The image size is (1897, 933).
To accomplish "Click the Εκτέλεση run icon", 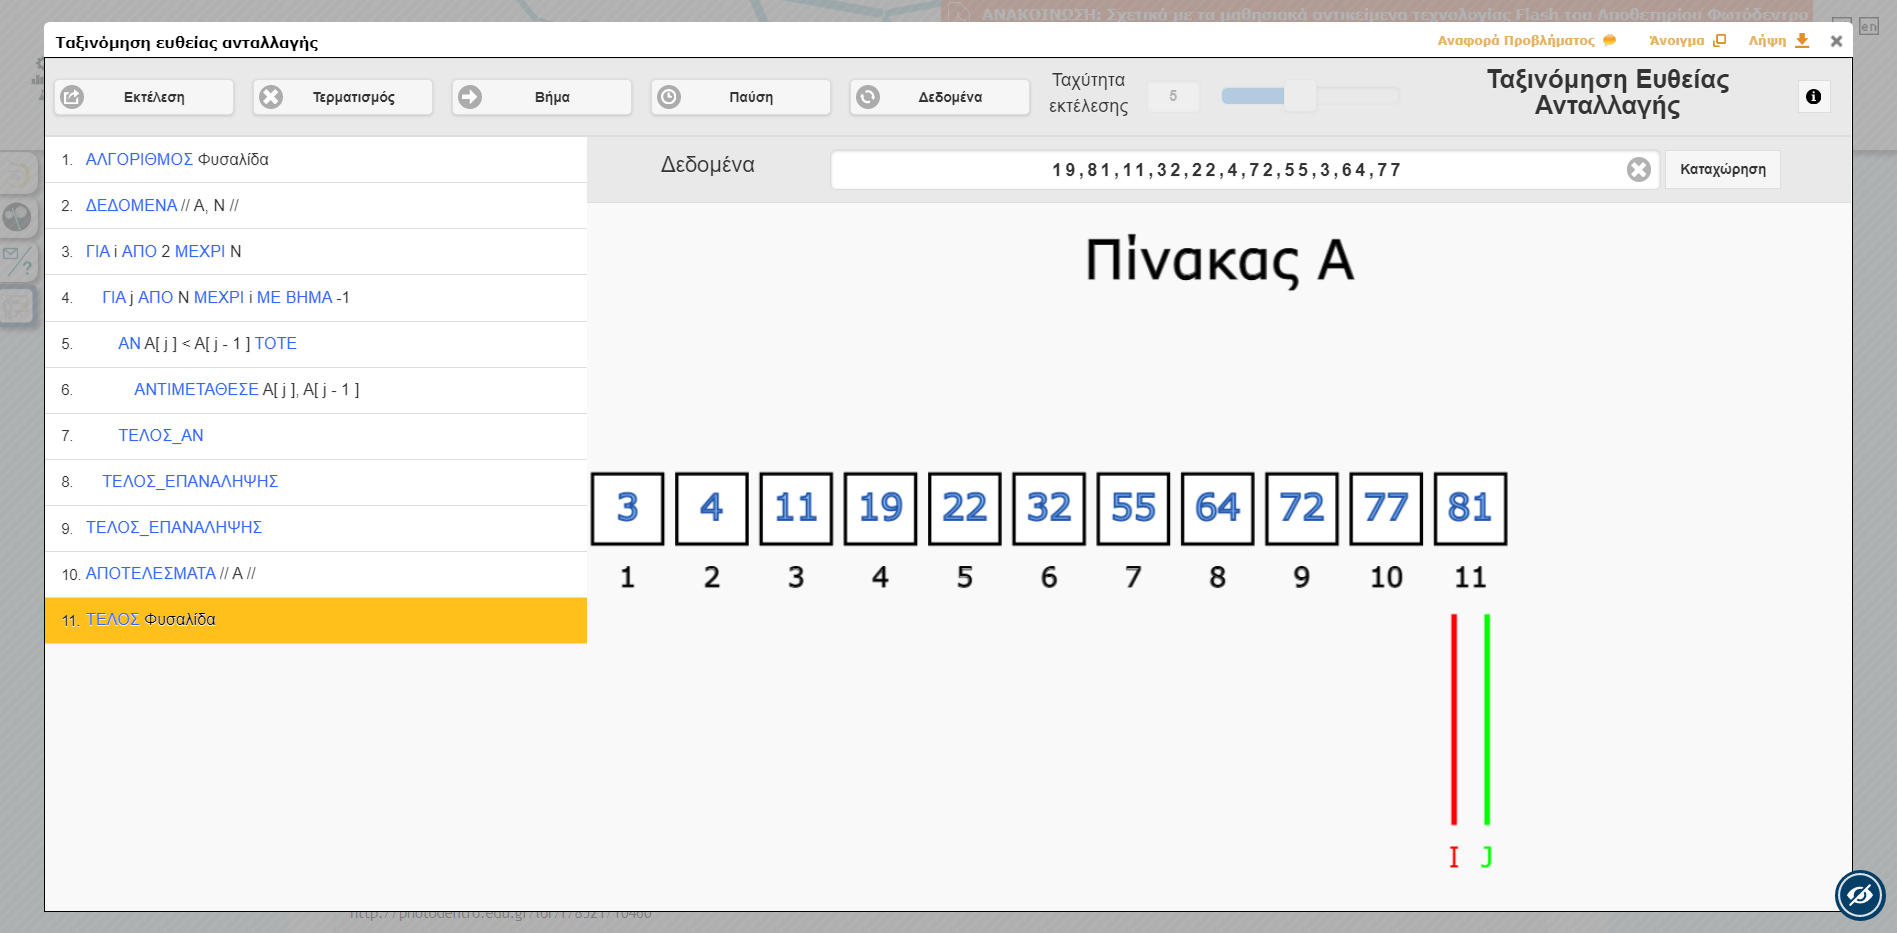I will (73, 97).
